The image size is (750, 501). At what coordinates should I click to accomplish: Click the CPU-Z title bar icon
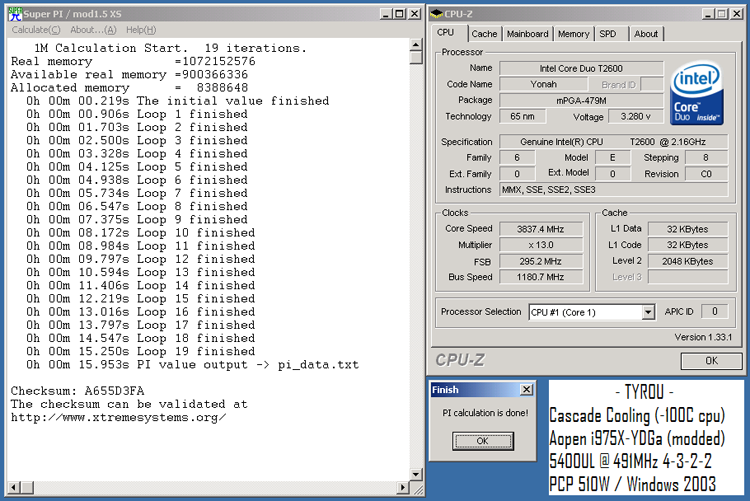[x=436, y=14]
